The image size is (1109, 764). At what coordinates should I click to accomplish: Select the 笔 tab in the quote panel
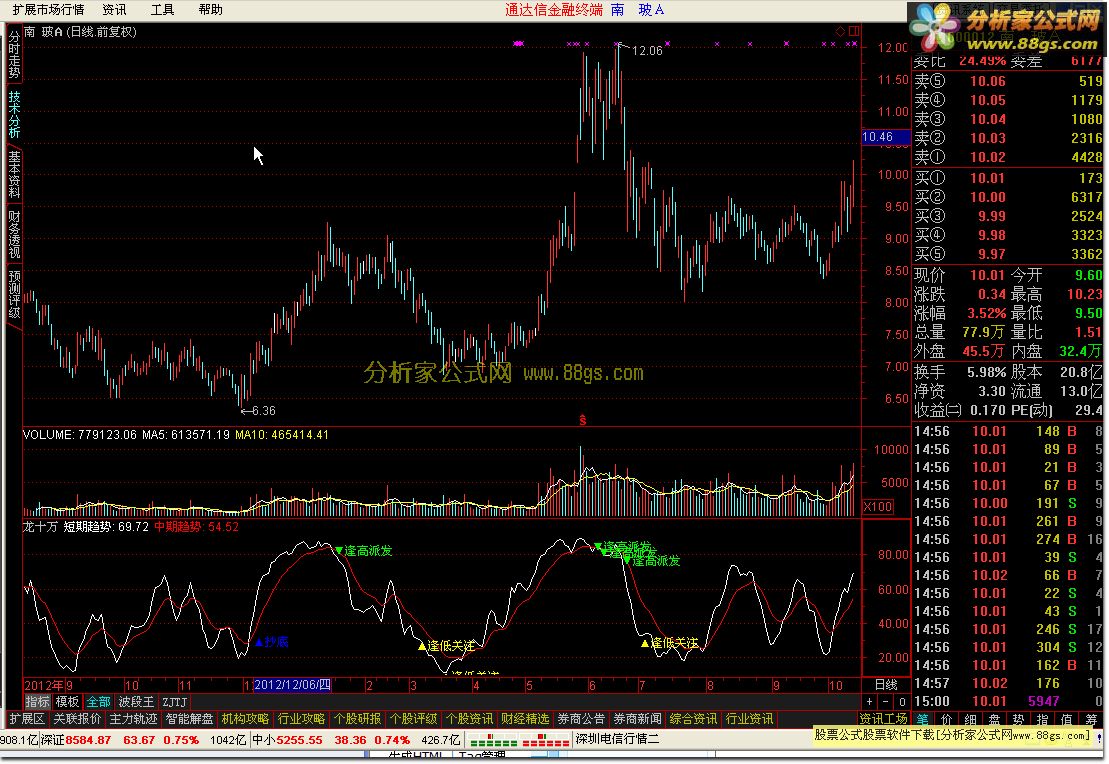tap(923, 719)
